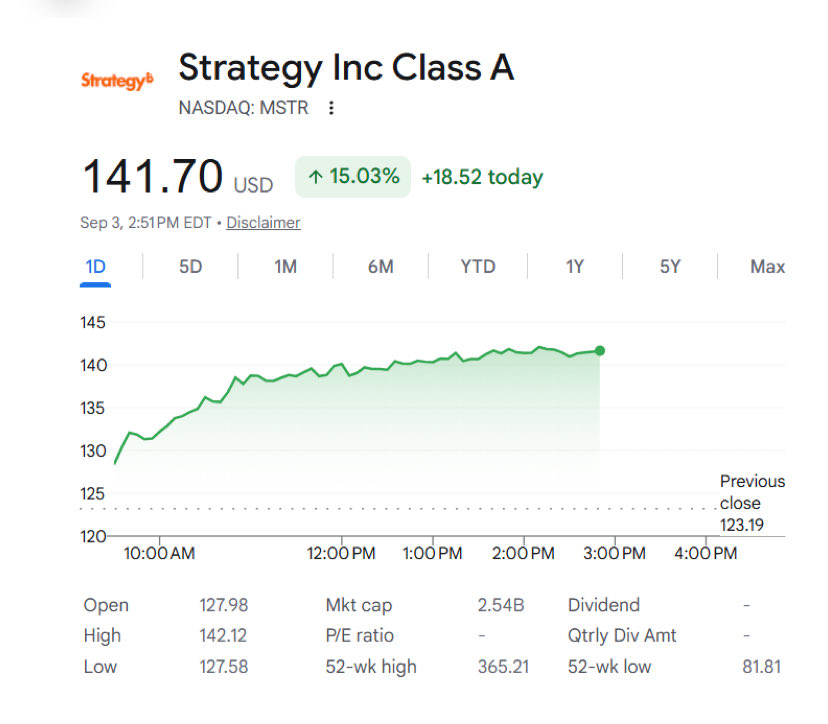The image size is (828, 724).
Task: Click the orange Strategy company logo
Action: click(x=117, y=80)
